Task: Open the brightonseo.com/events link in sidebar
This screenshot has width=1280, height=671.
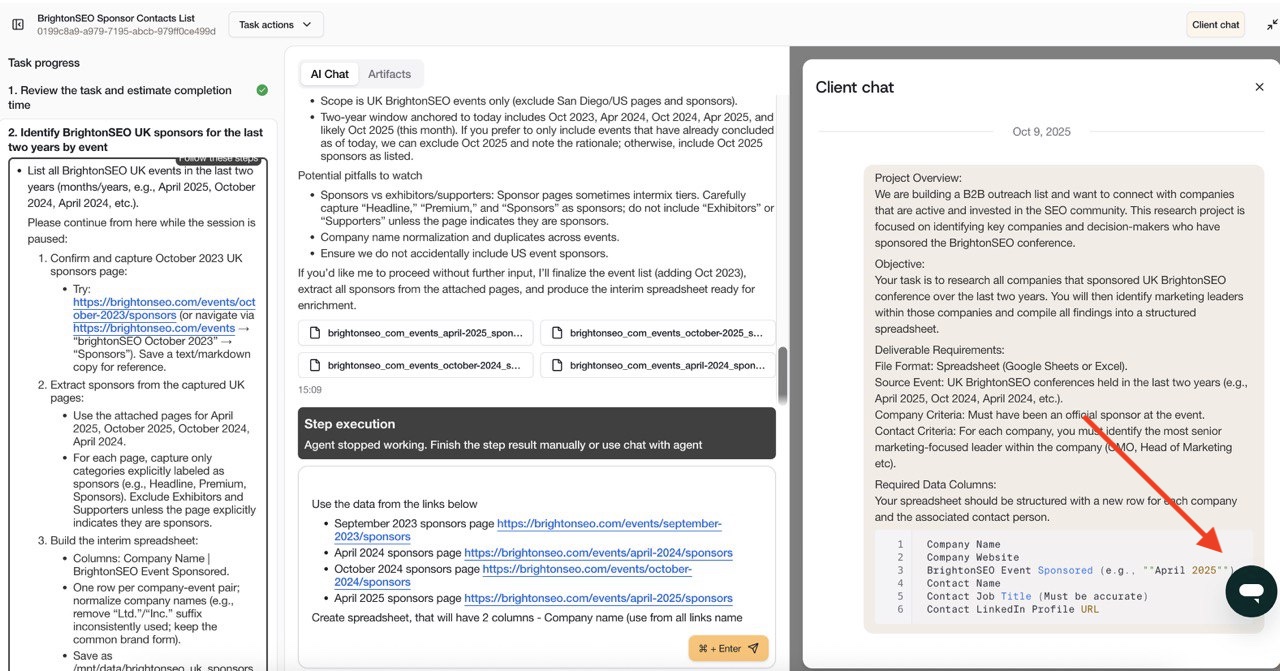Action: (x=153, y=328)
